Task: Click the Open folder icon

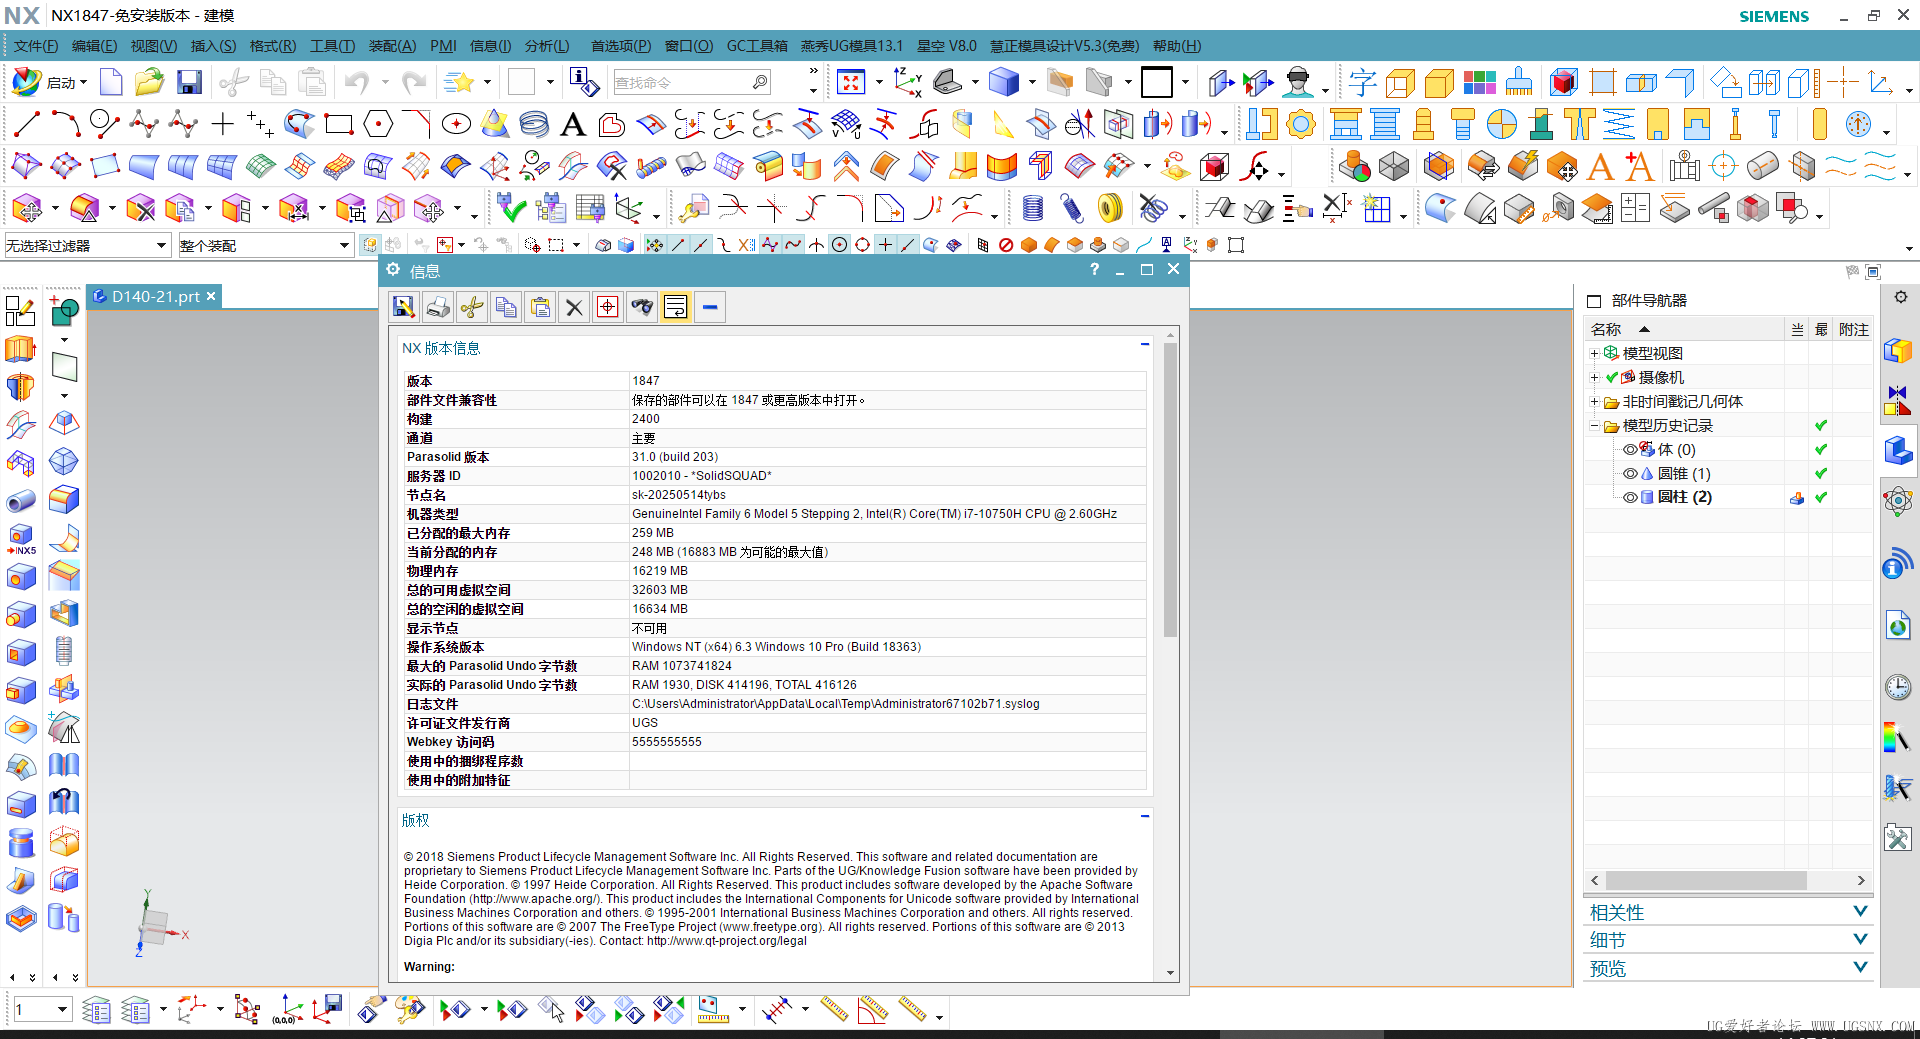Action: (x=149, y=82)
